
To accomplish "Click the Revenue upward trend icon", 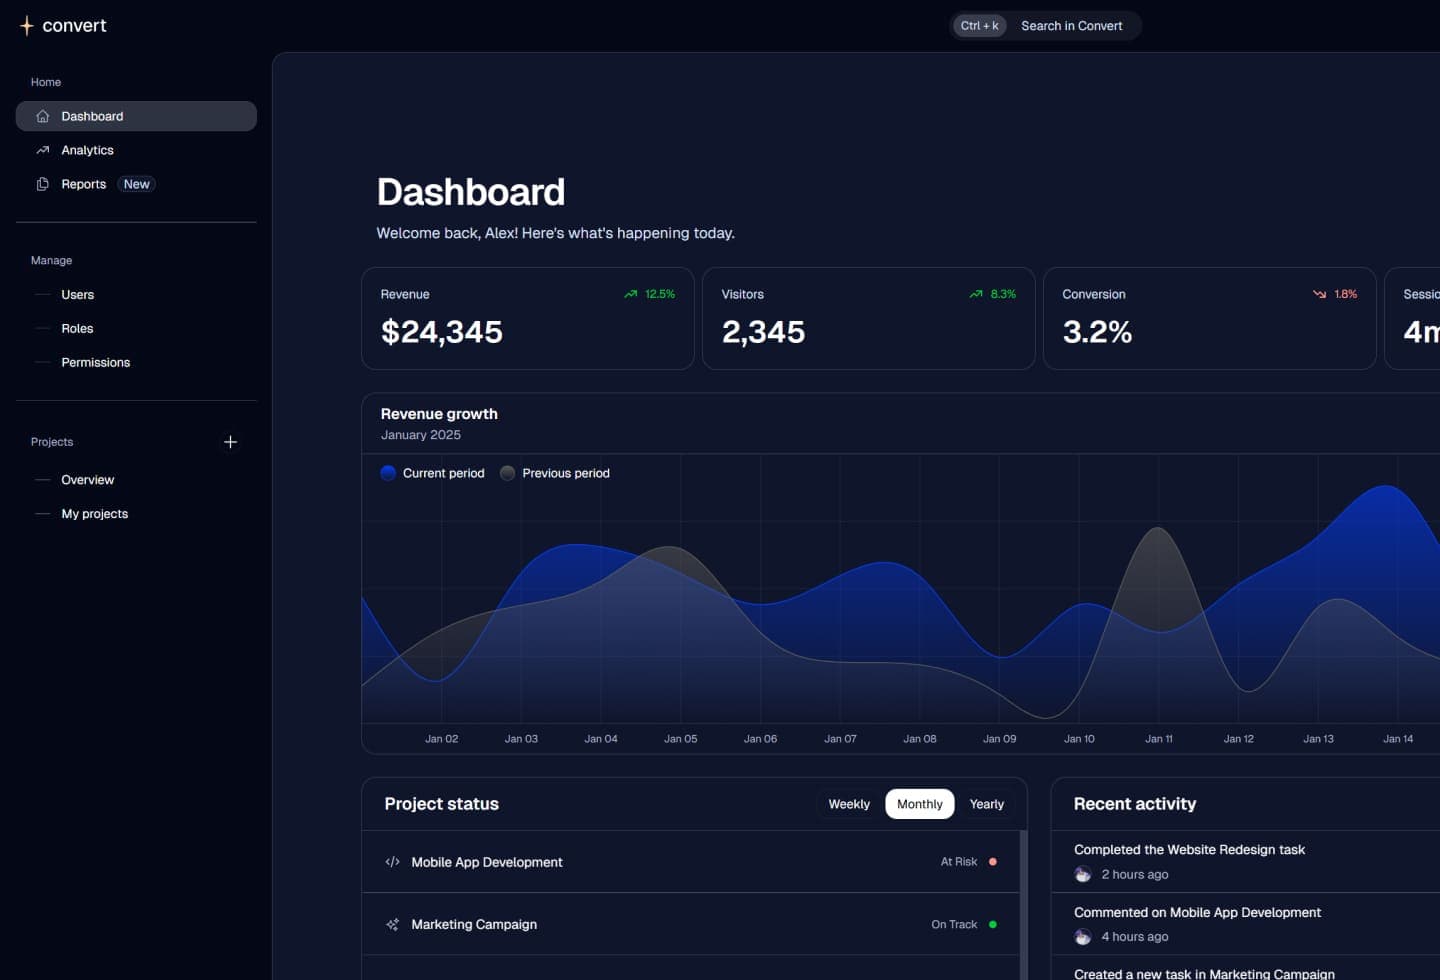I will 631,294.
